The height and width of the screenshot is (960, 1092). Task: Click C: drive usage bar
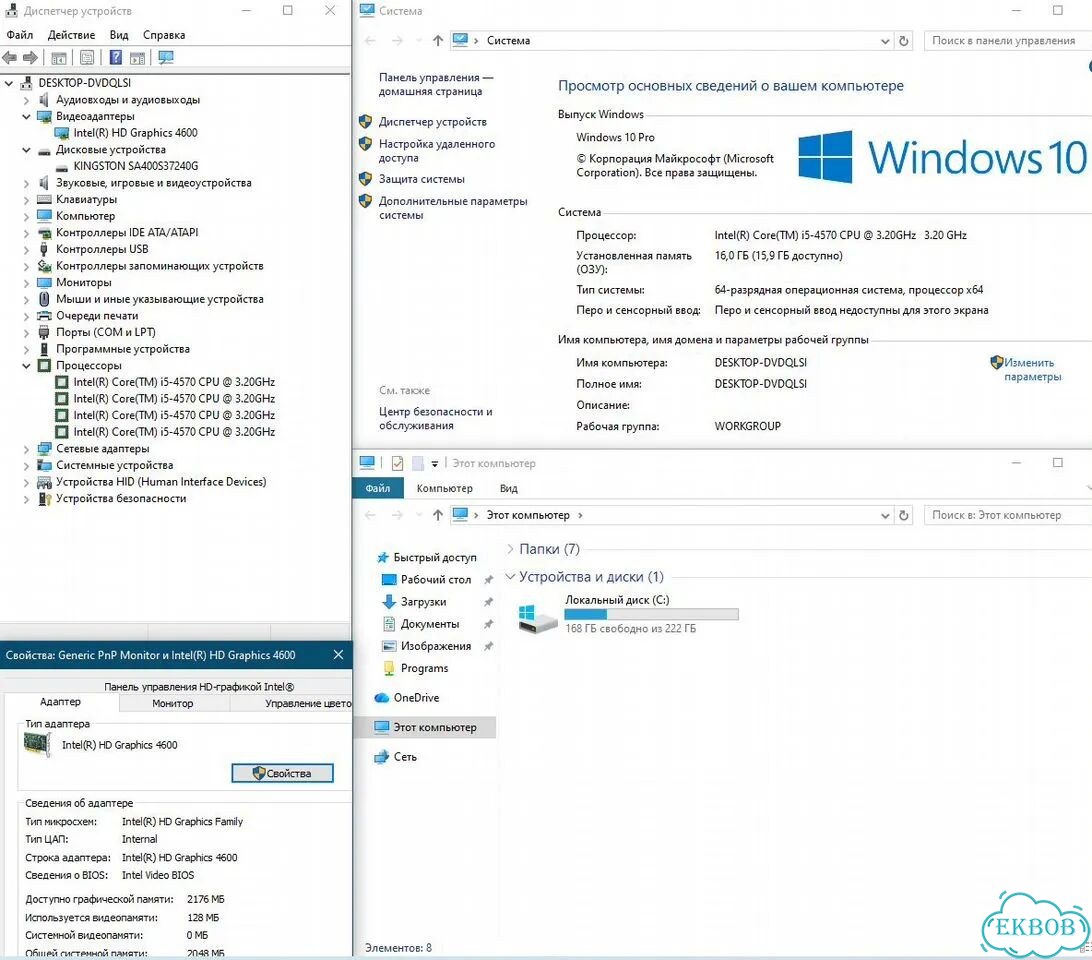coord(651,614)
